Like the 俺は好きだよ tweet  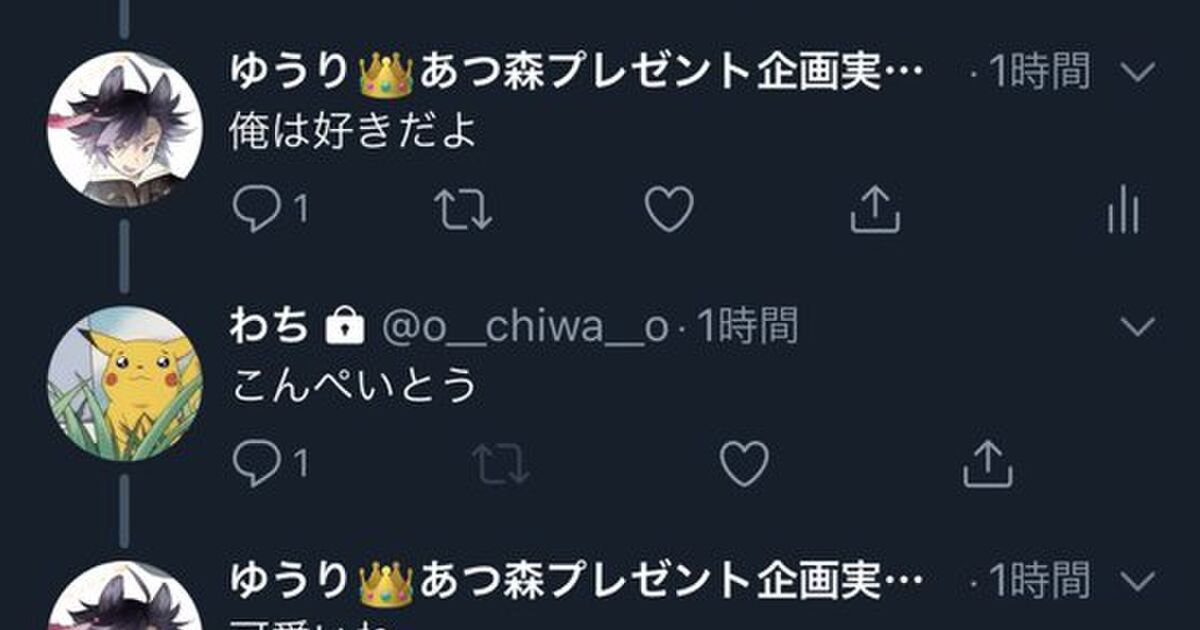[x=668, y=210]
